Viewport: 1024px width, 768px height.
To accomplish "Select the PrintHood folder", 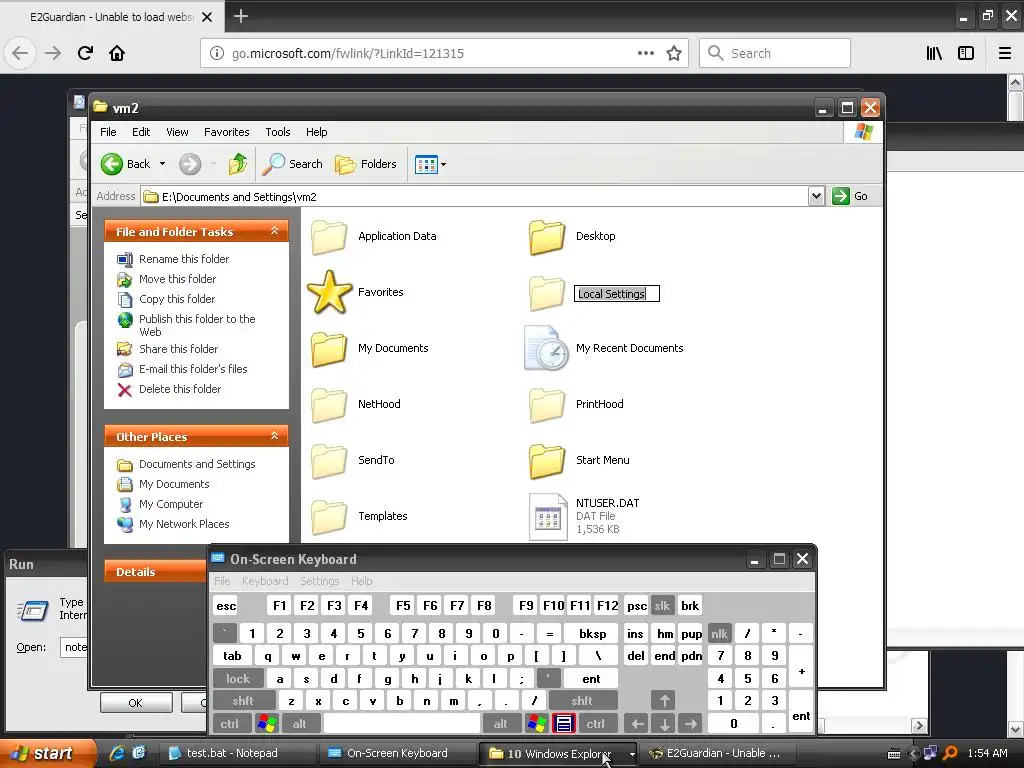I will pos(576,404).
